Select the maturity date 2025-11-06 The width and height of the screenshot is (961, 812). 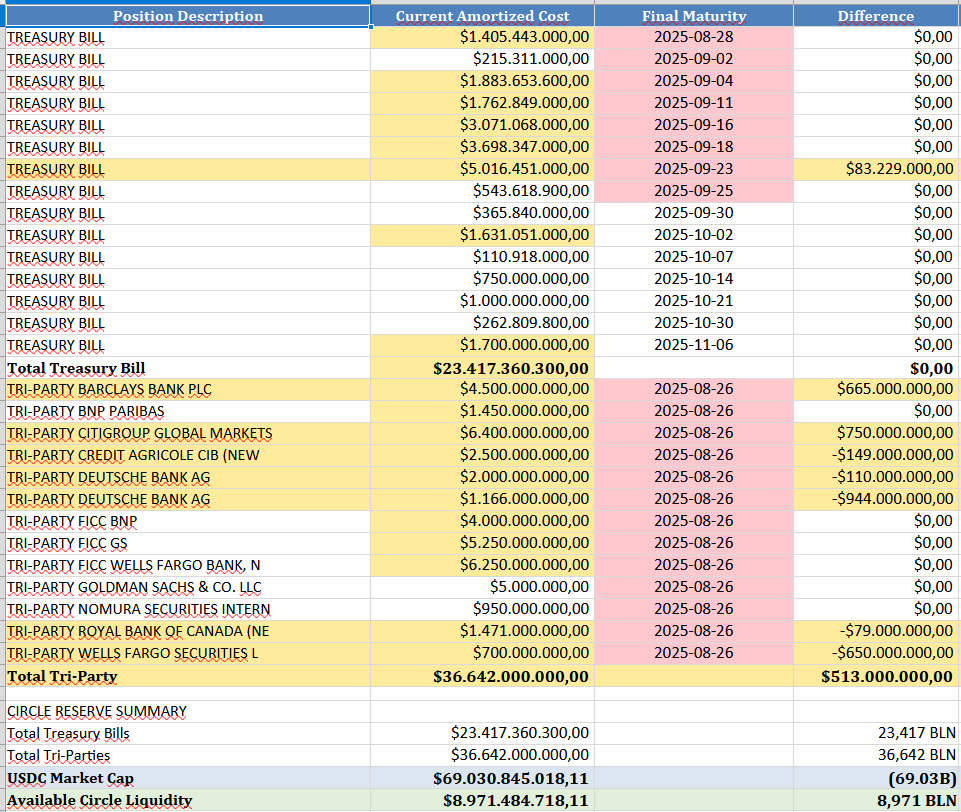694,346
